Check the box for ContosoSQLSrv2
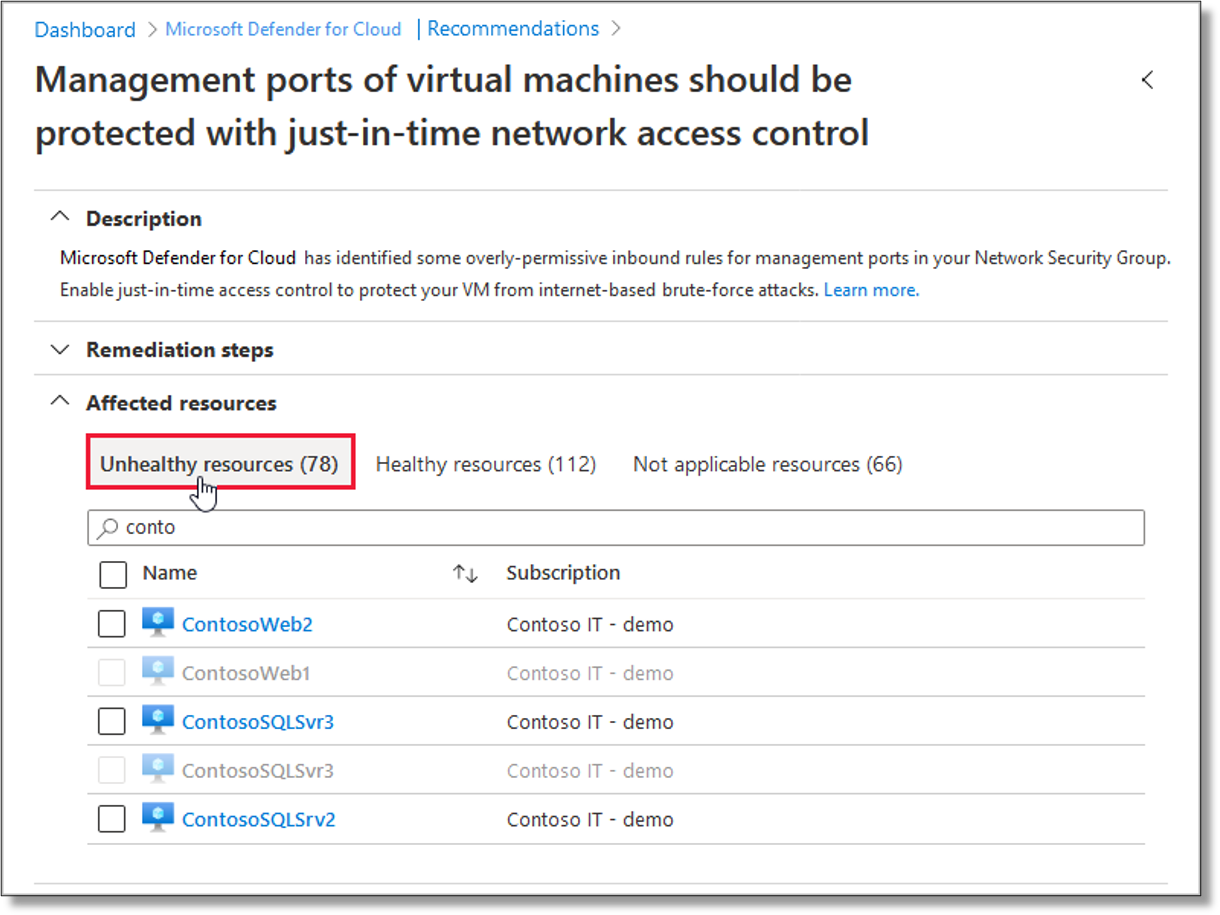The width and height of the screenshot is (1220, 915). pyautogui.click(x=112, y=819)
